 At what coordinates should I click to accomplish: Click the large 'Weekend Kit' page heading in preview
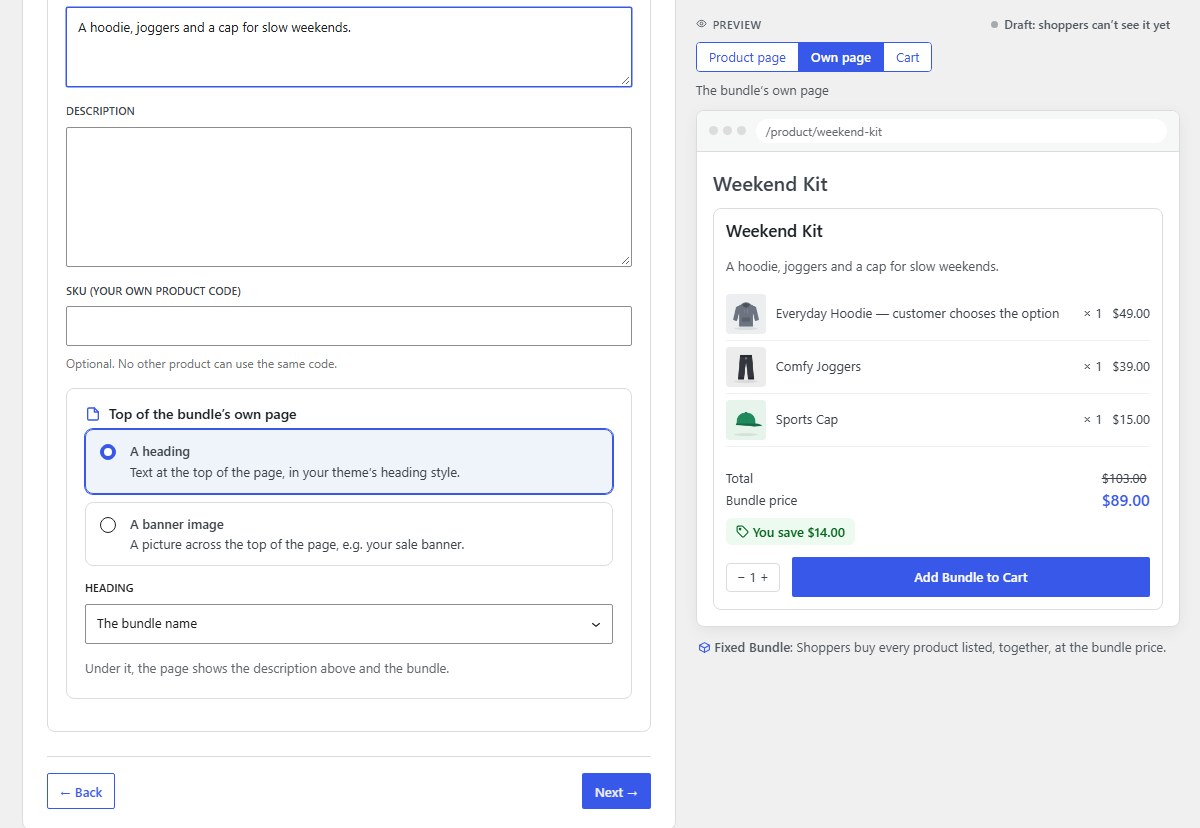770,184
